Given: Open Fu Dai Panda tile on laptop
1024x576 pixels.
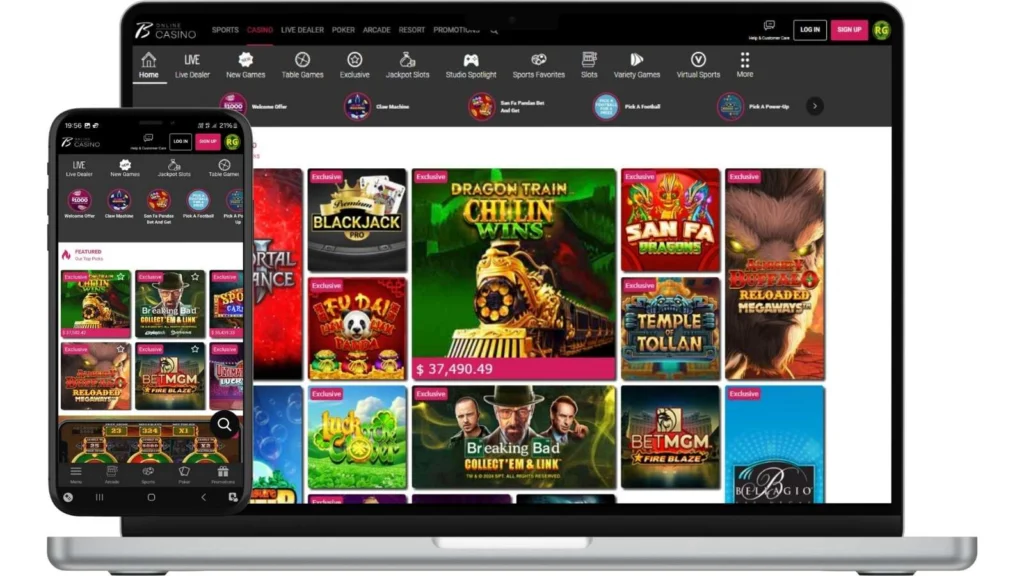Looking at the screenshot, I should (x=357, y=328).
